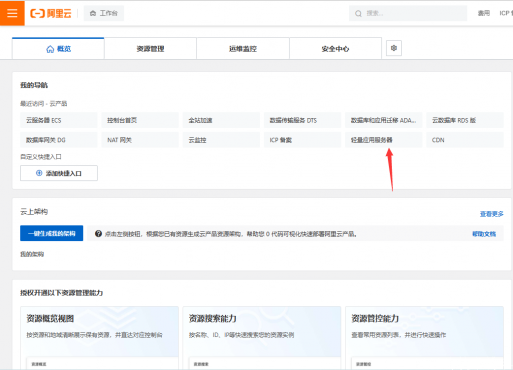This screenshot has height=370, width=513.
Task: Open 轻量应用服务器 shortcut
Action: click(384, 140)
